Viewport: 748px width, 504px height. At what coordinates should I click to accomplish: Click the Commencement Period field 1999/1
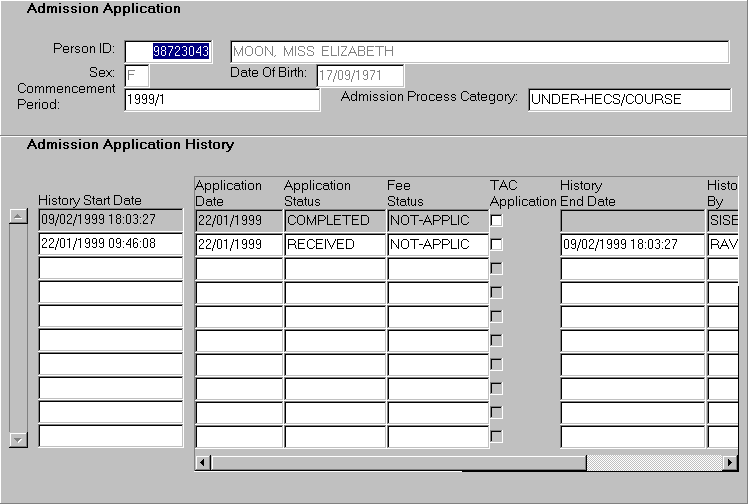coord(221,100)
